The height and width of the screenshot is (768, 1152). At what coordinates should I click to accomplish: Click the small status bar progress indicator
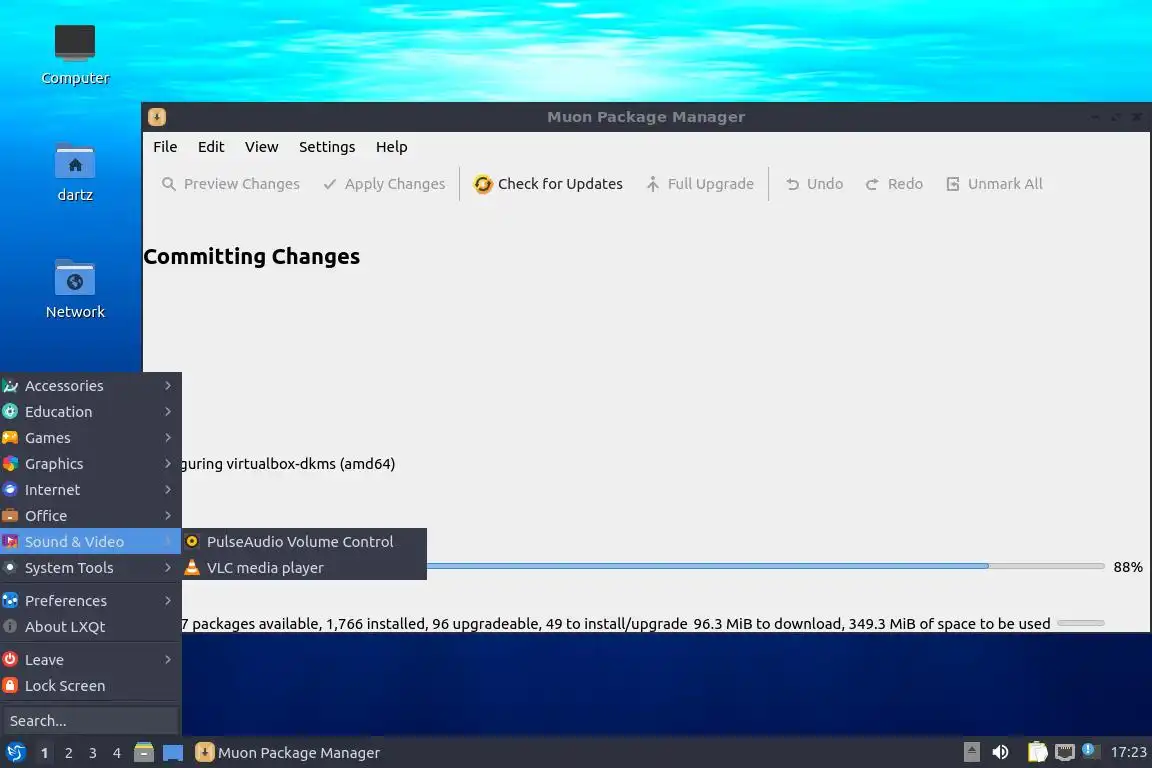[x=1081, y=623]
